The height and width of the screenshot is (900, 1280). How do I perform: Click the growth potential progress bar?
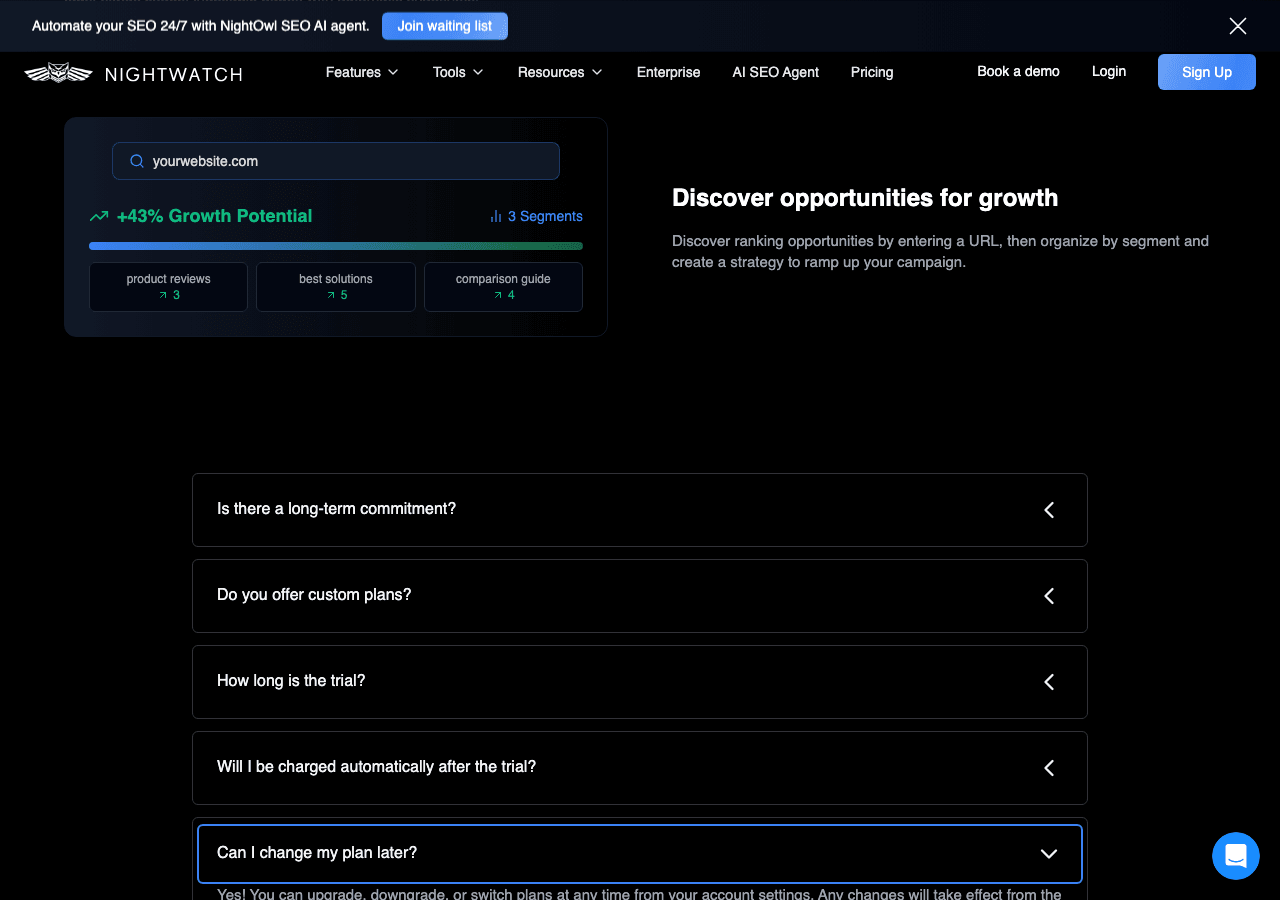pos(336,246)
